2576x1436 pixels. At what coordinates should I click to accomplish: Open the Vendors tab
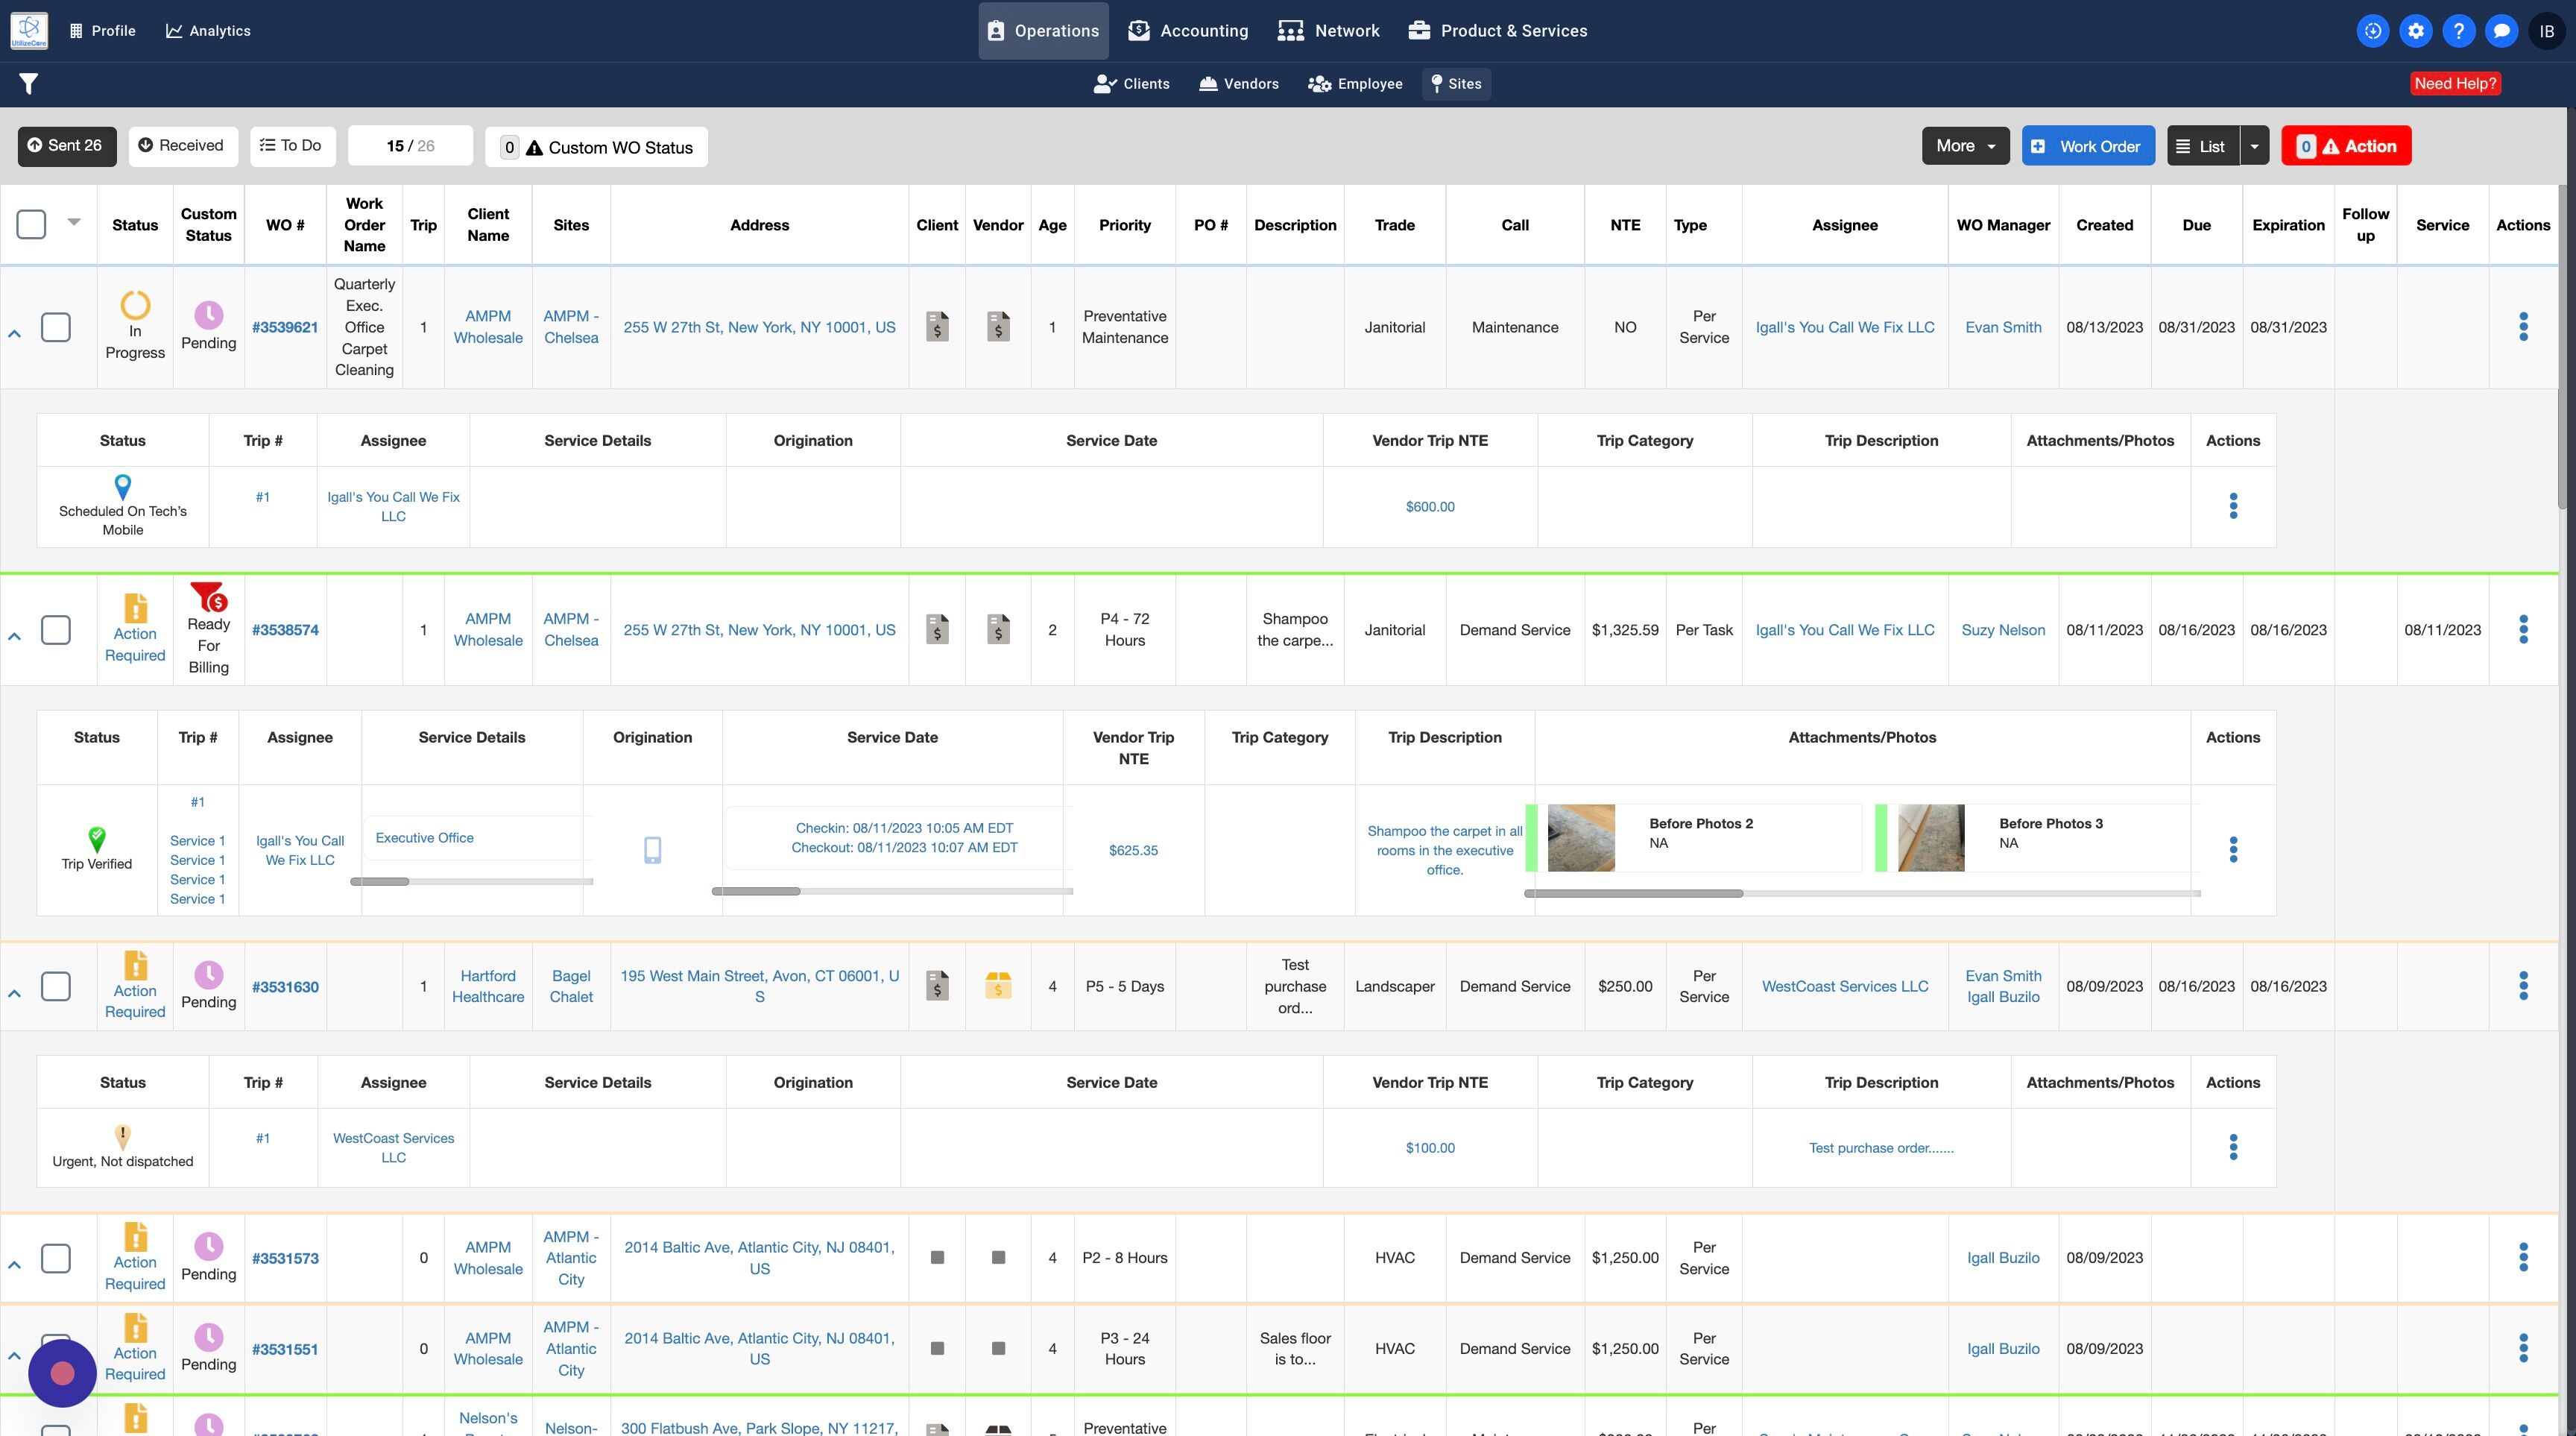click(x=1238, y=84)
